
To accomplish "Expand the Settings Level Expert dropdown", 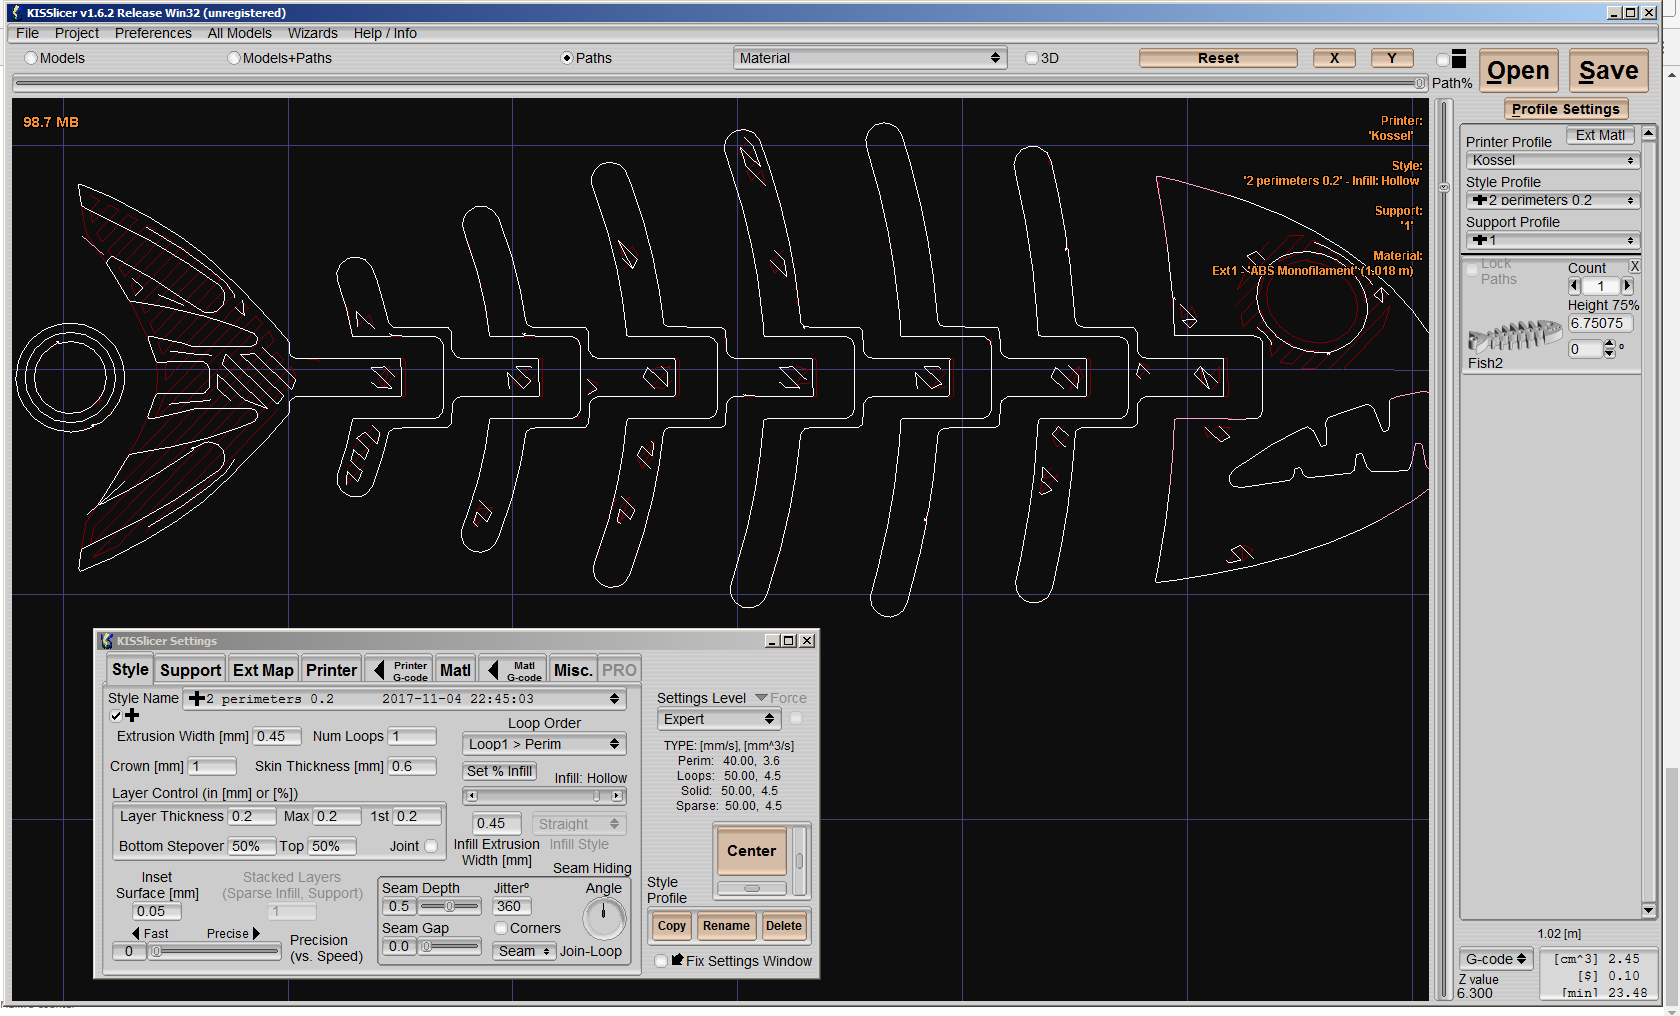I will click(x=718, y=719).
